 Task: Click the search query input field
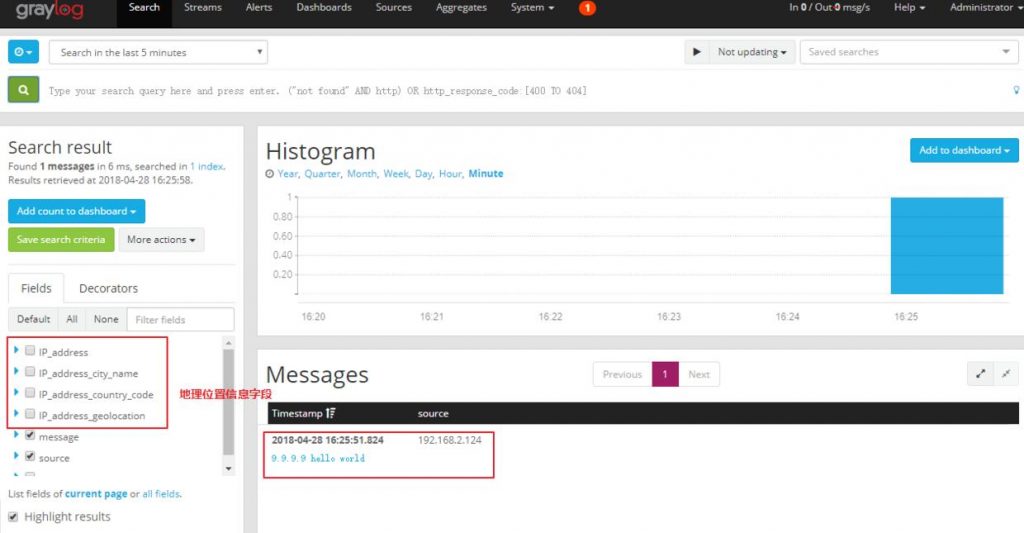pos(526,91)
